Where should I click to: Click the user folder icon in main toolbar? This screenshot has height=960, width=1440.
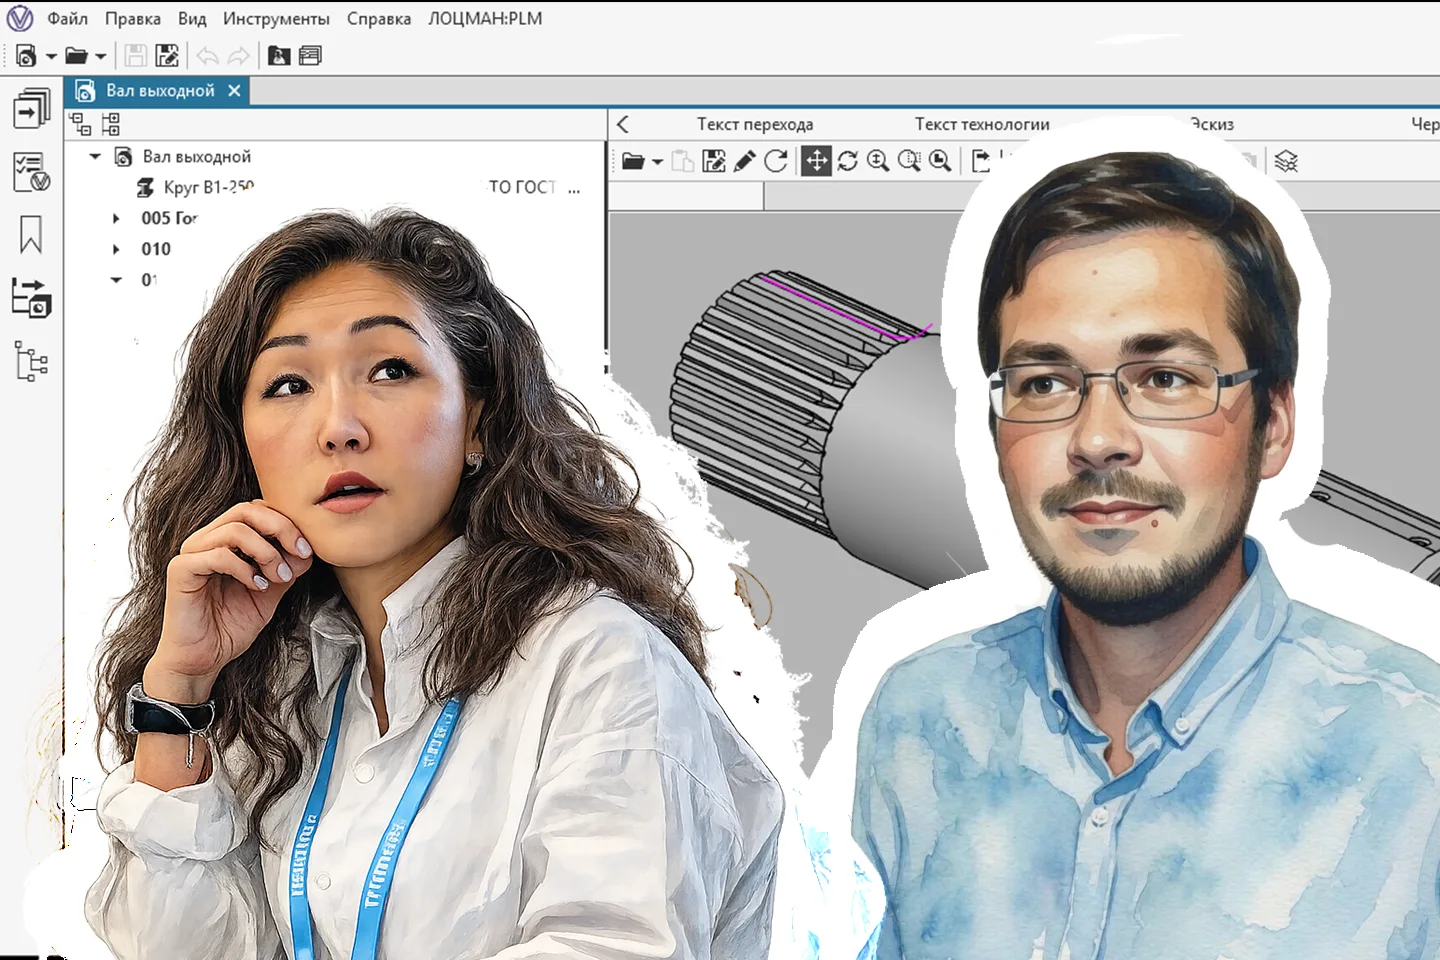tap(279, 56)
